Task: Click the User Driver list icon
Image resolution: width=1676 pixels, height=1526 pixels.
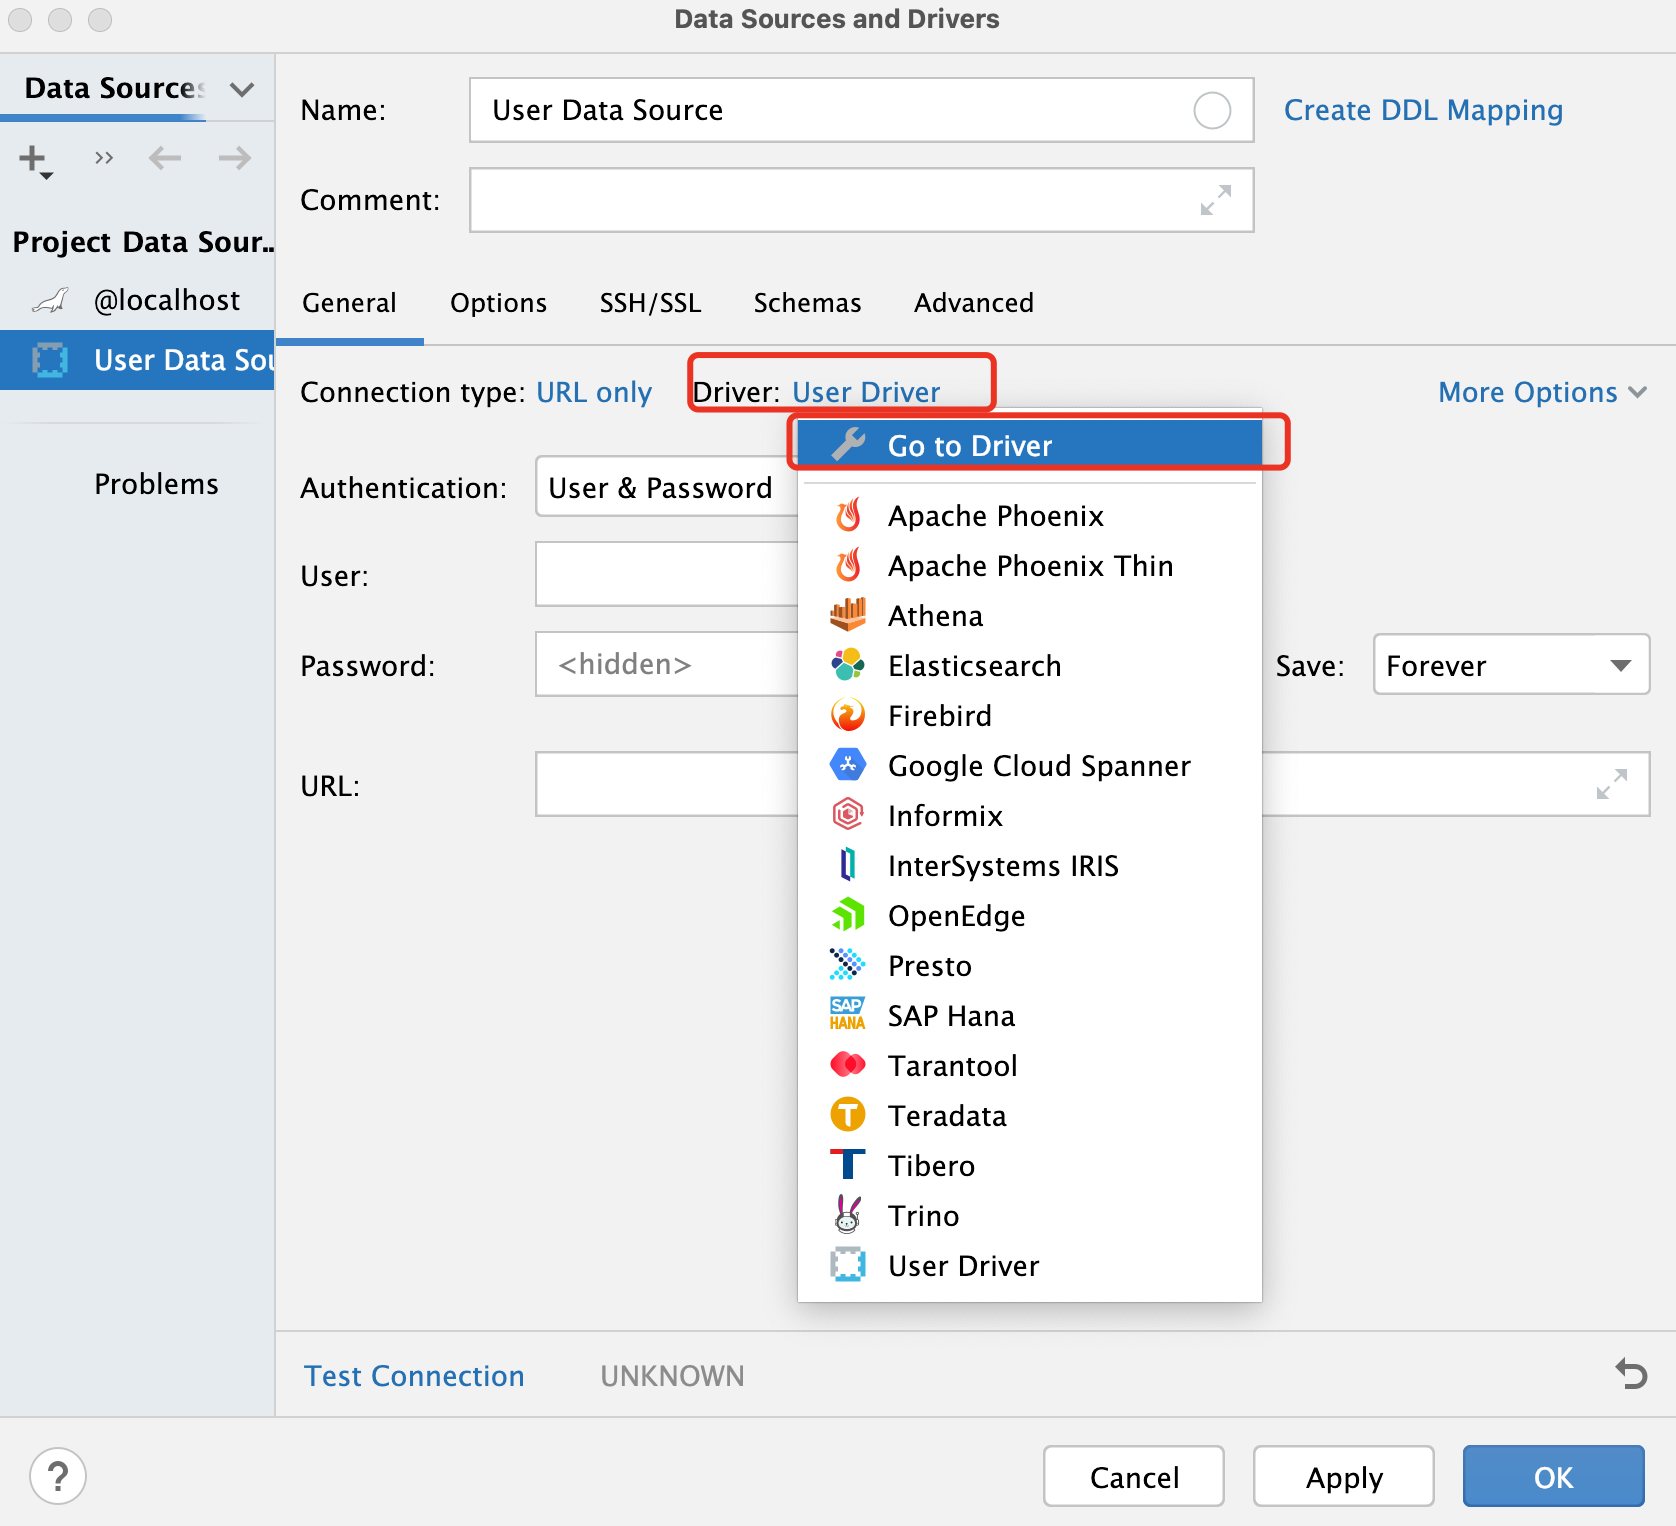Action: coord(848,1265)
